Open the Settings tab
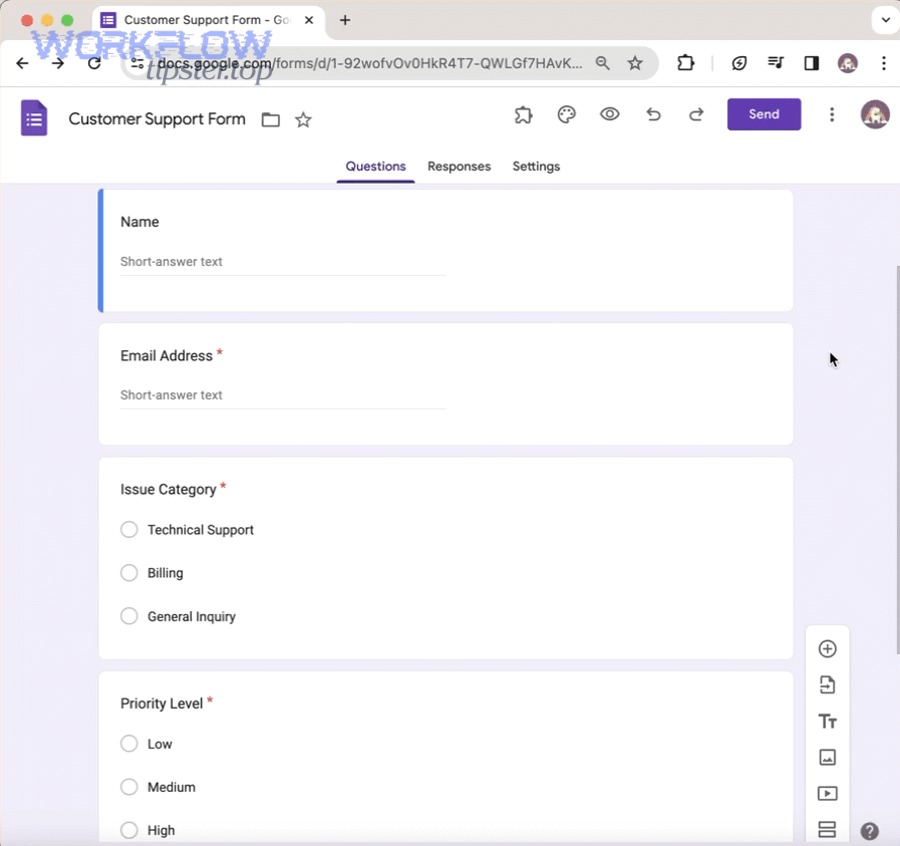The height and width of the screenshot is (846, 900). (536, 166)
